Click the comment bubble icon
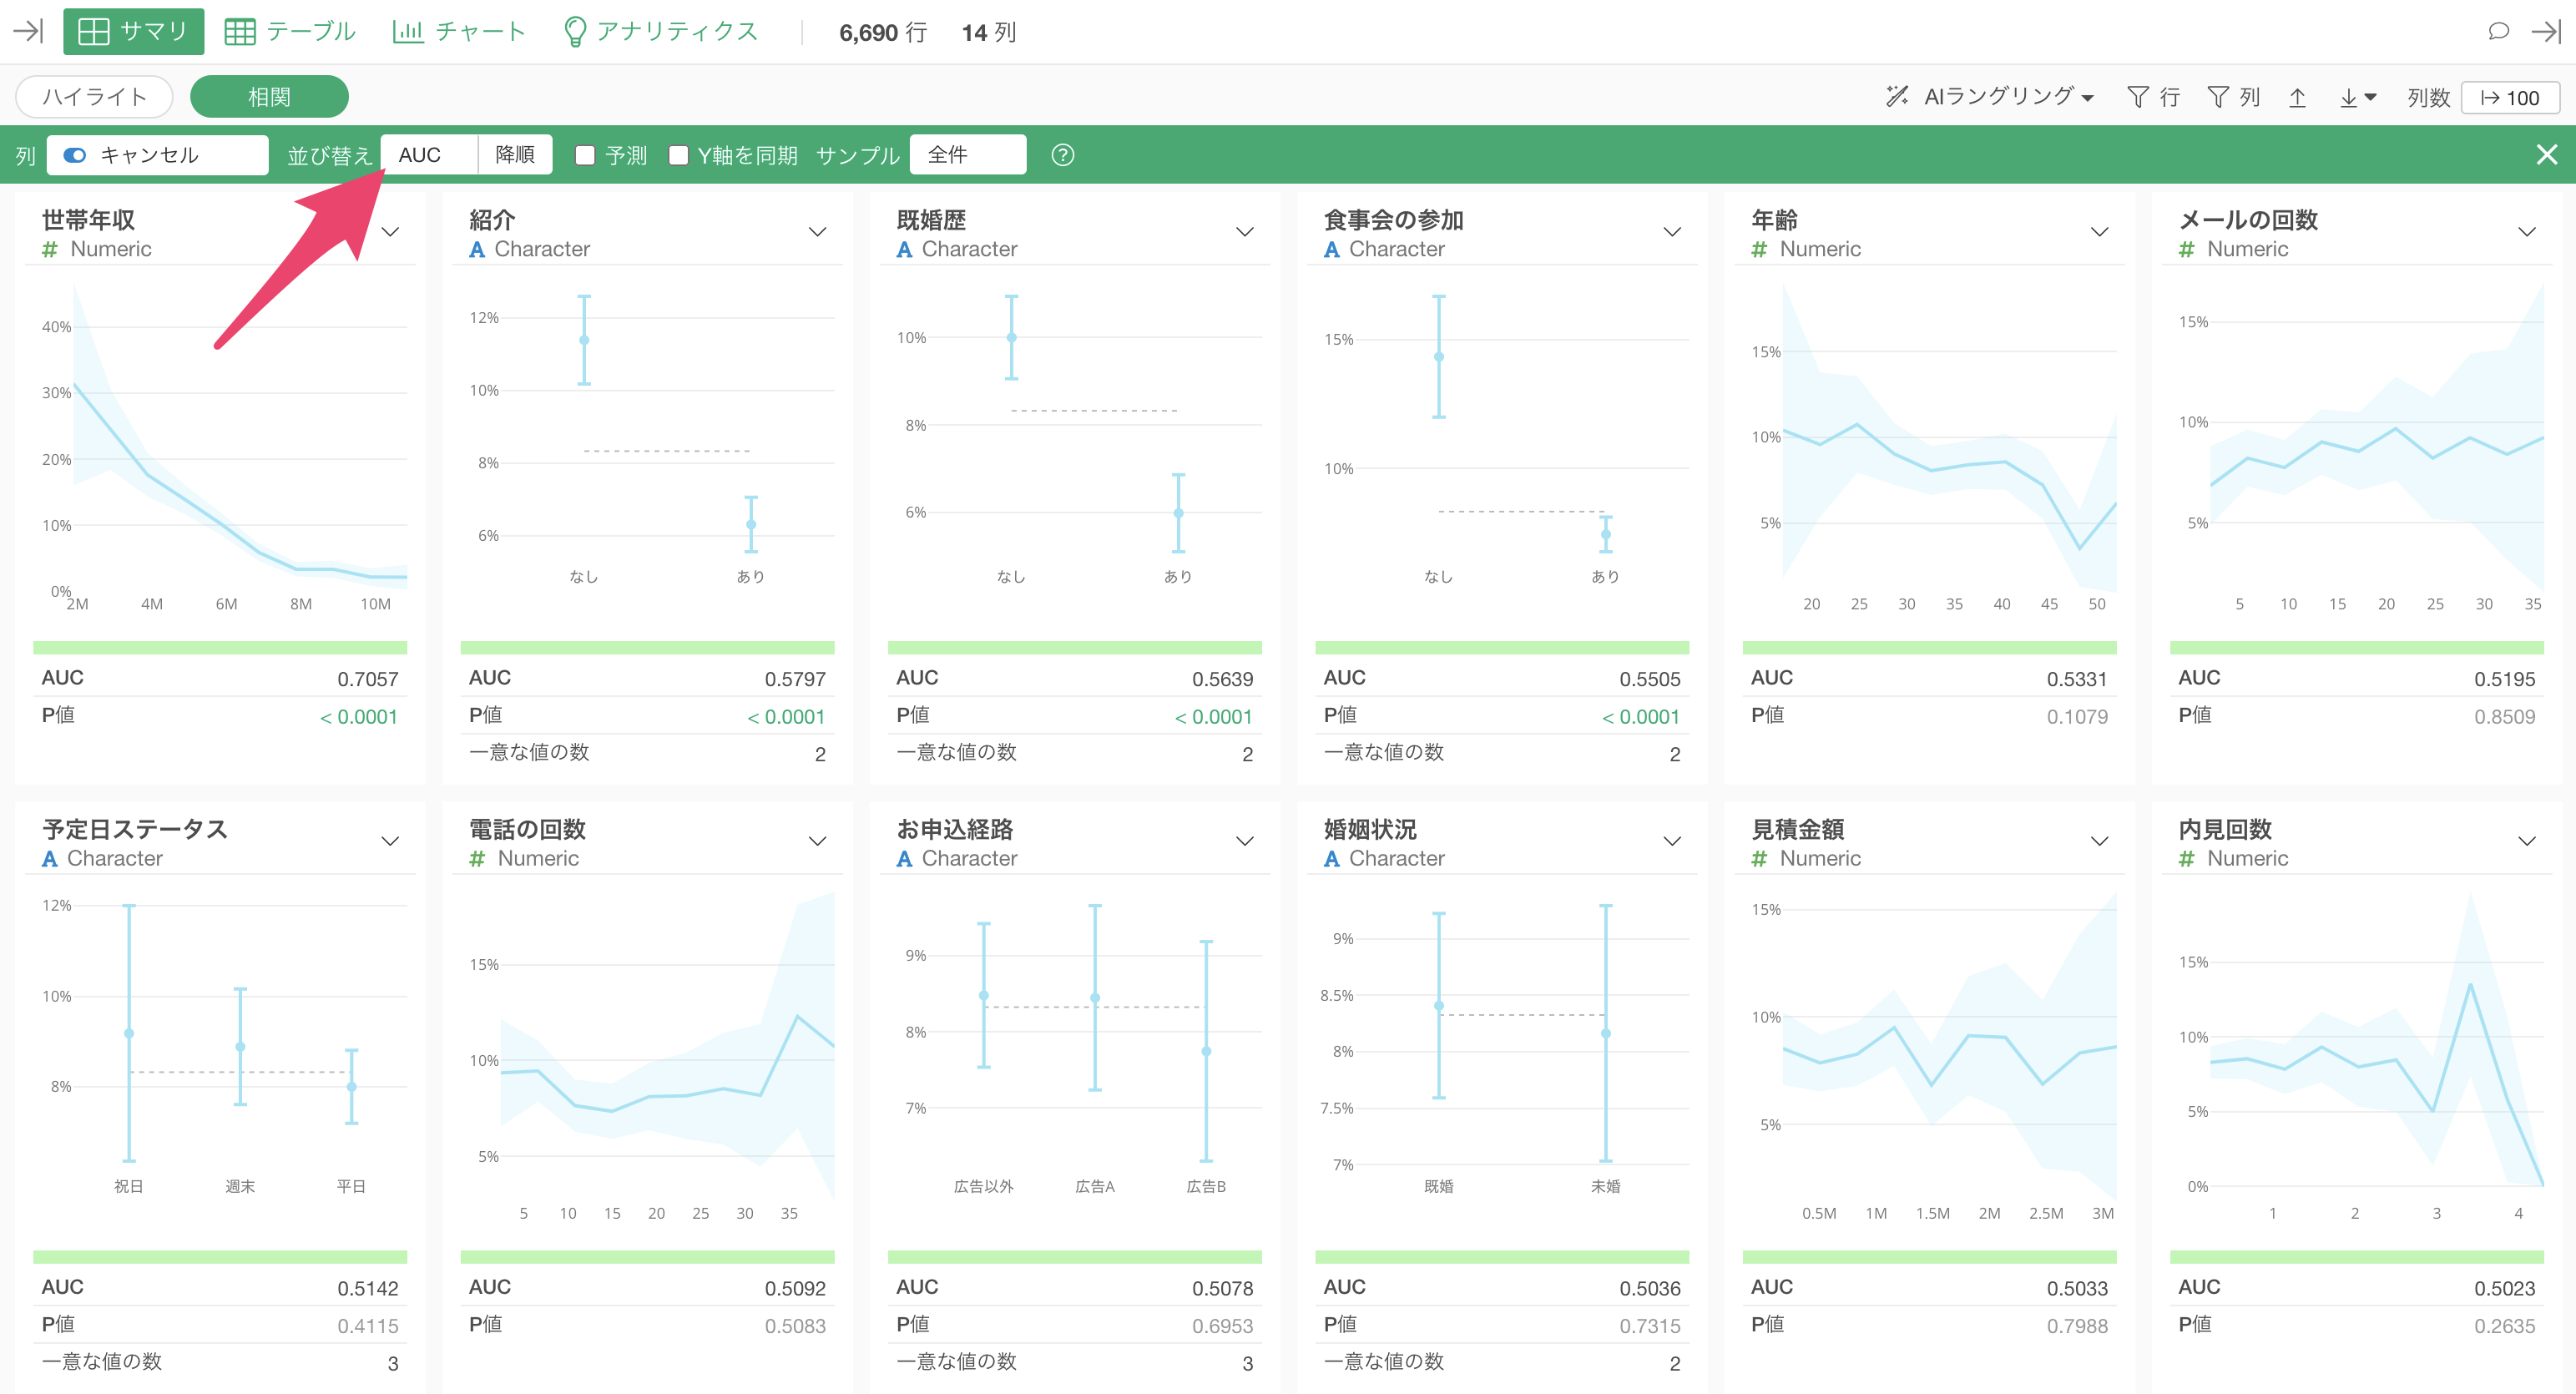 [x=2498, y=31]
